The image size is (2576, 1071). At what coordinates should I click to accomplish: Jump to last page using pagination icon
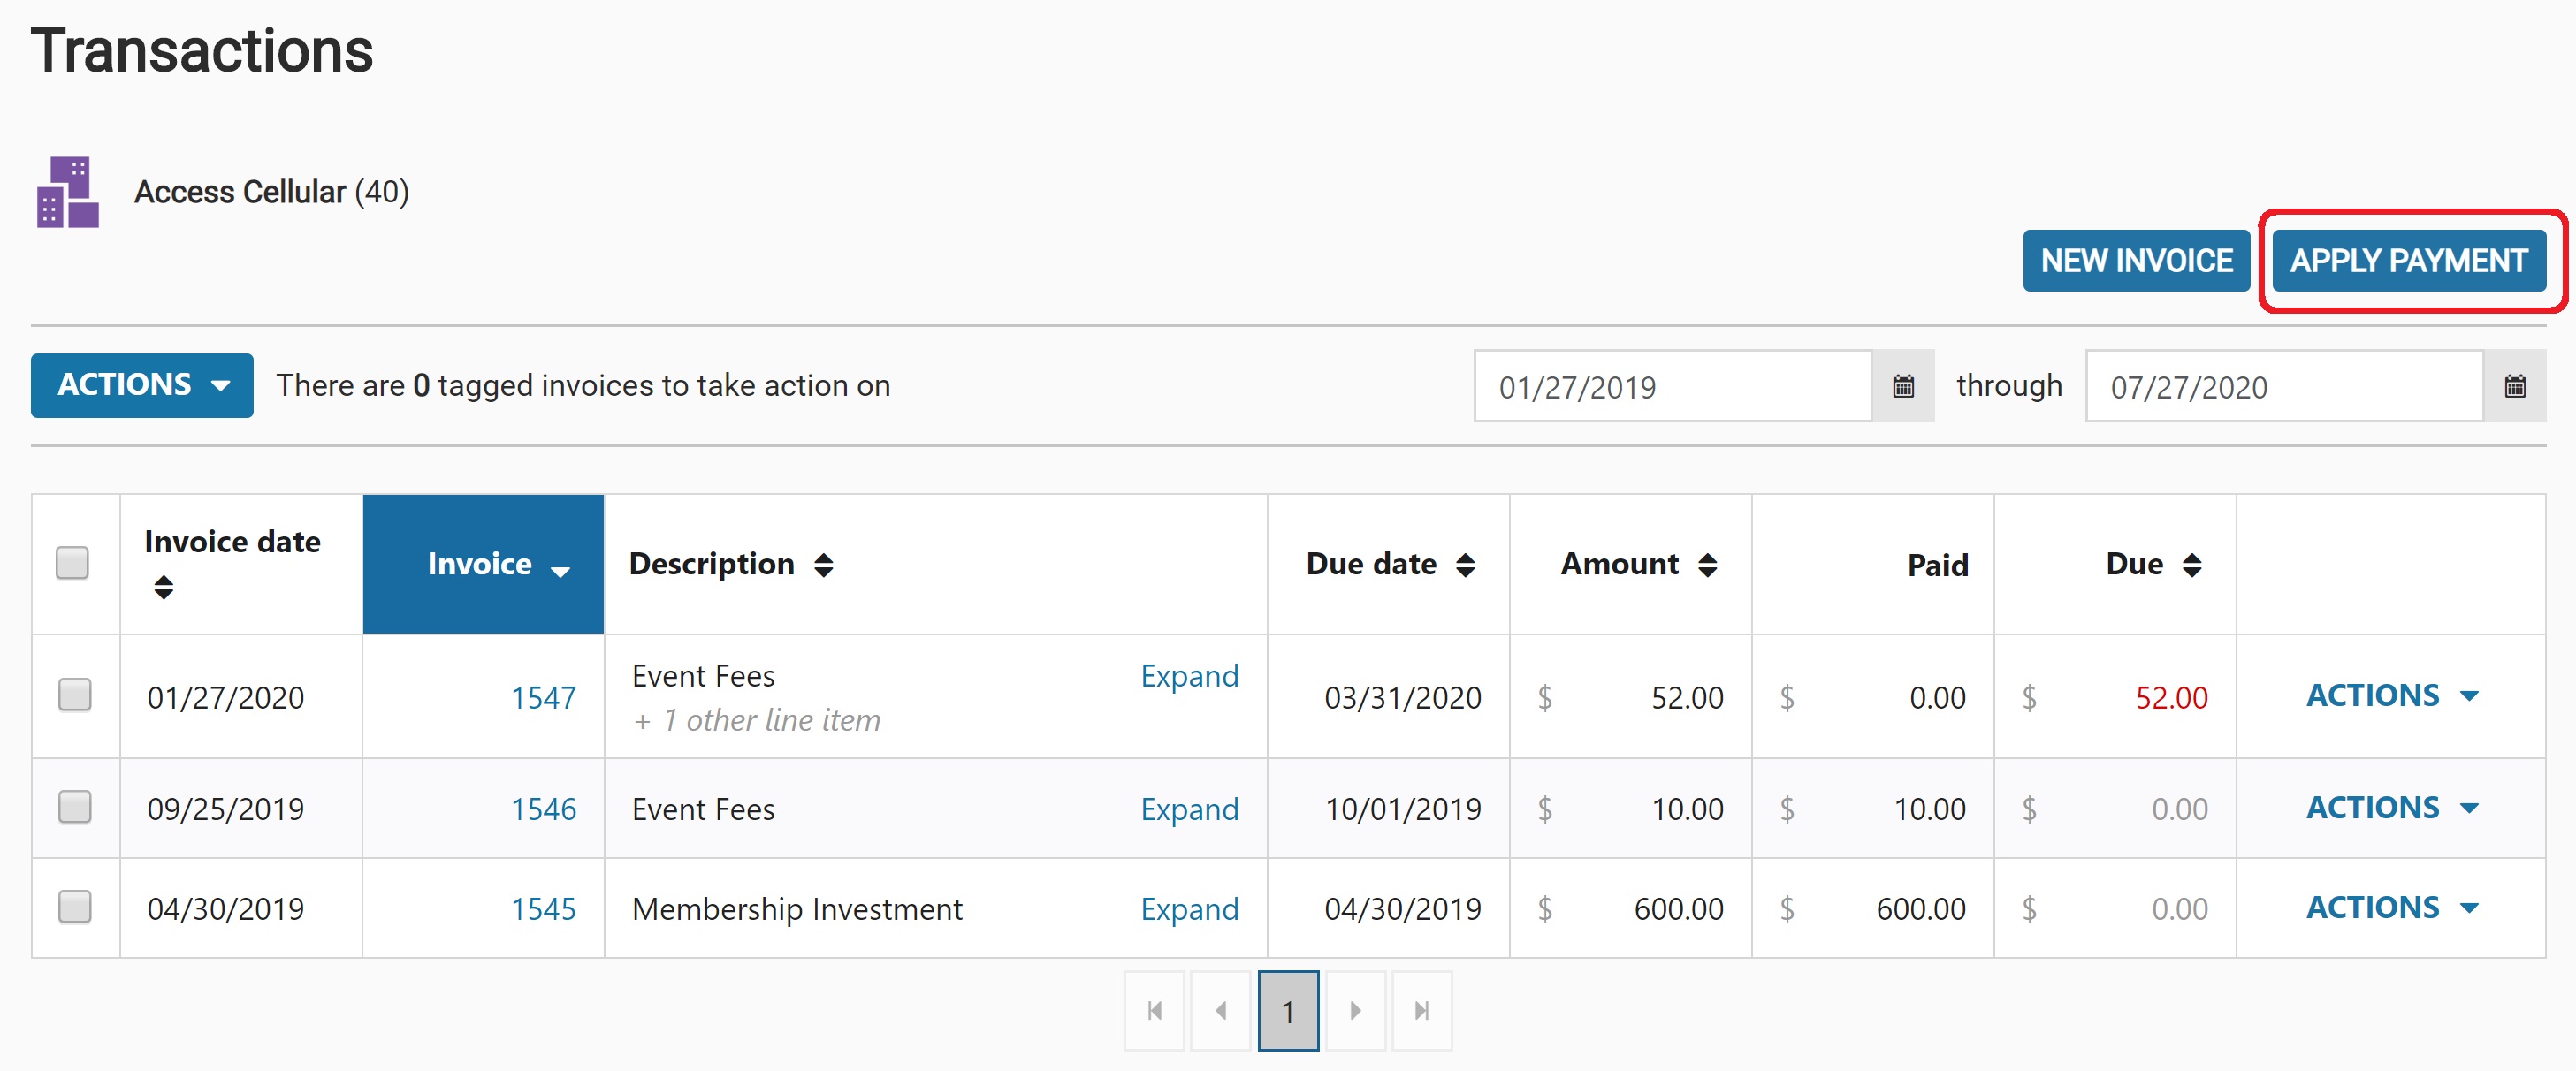(1421, 1010)
